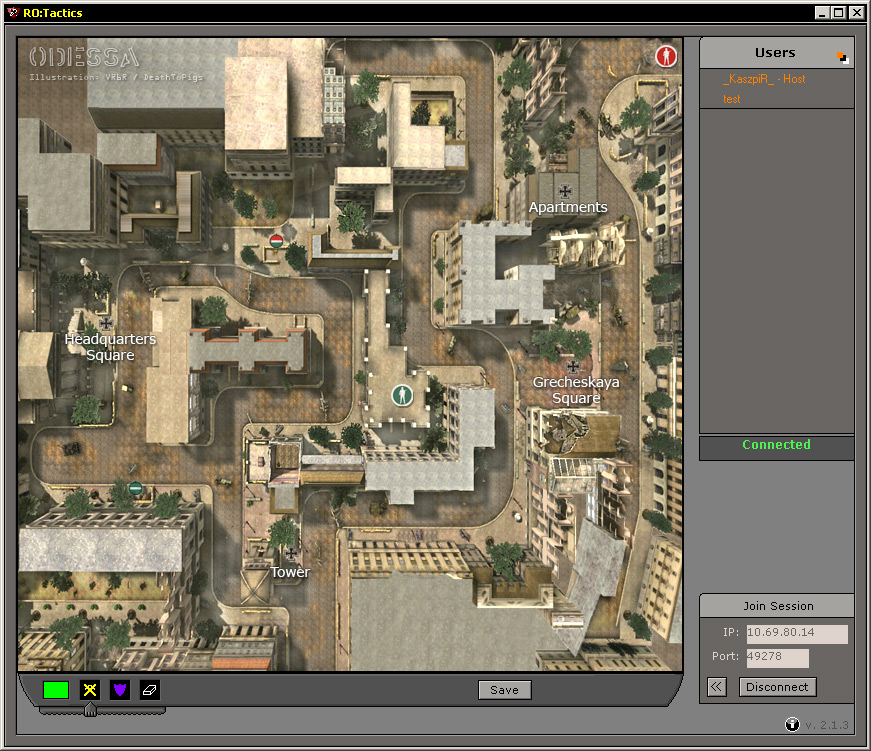The height and width of the screenshot is (751, 871).
Task: Click the Apartments objective cross icon
Action: [565, 192]
